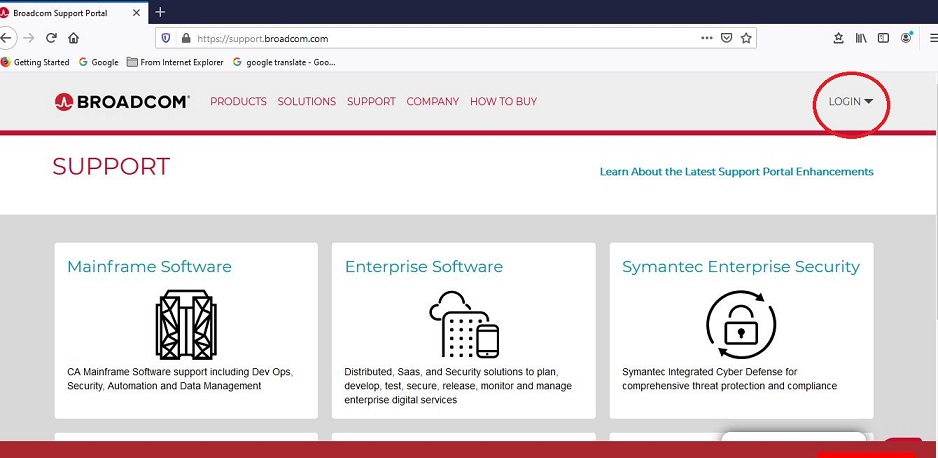938x458 pixels.
Task: Click the browser forward arrow button
Action: pos(29,38)
